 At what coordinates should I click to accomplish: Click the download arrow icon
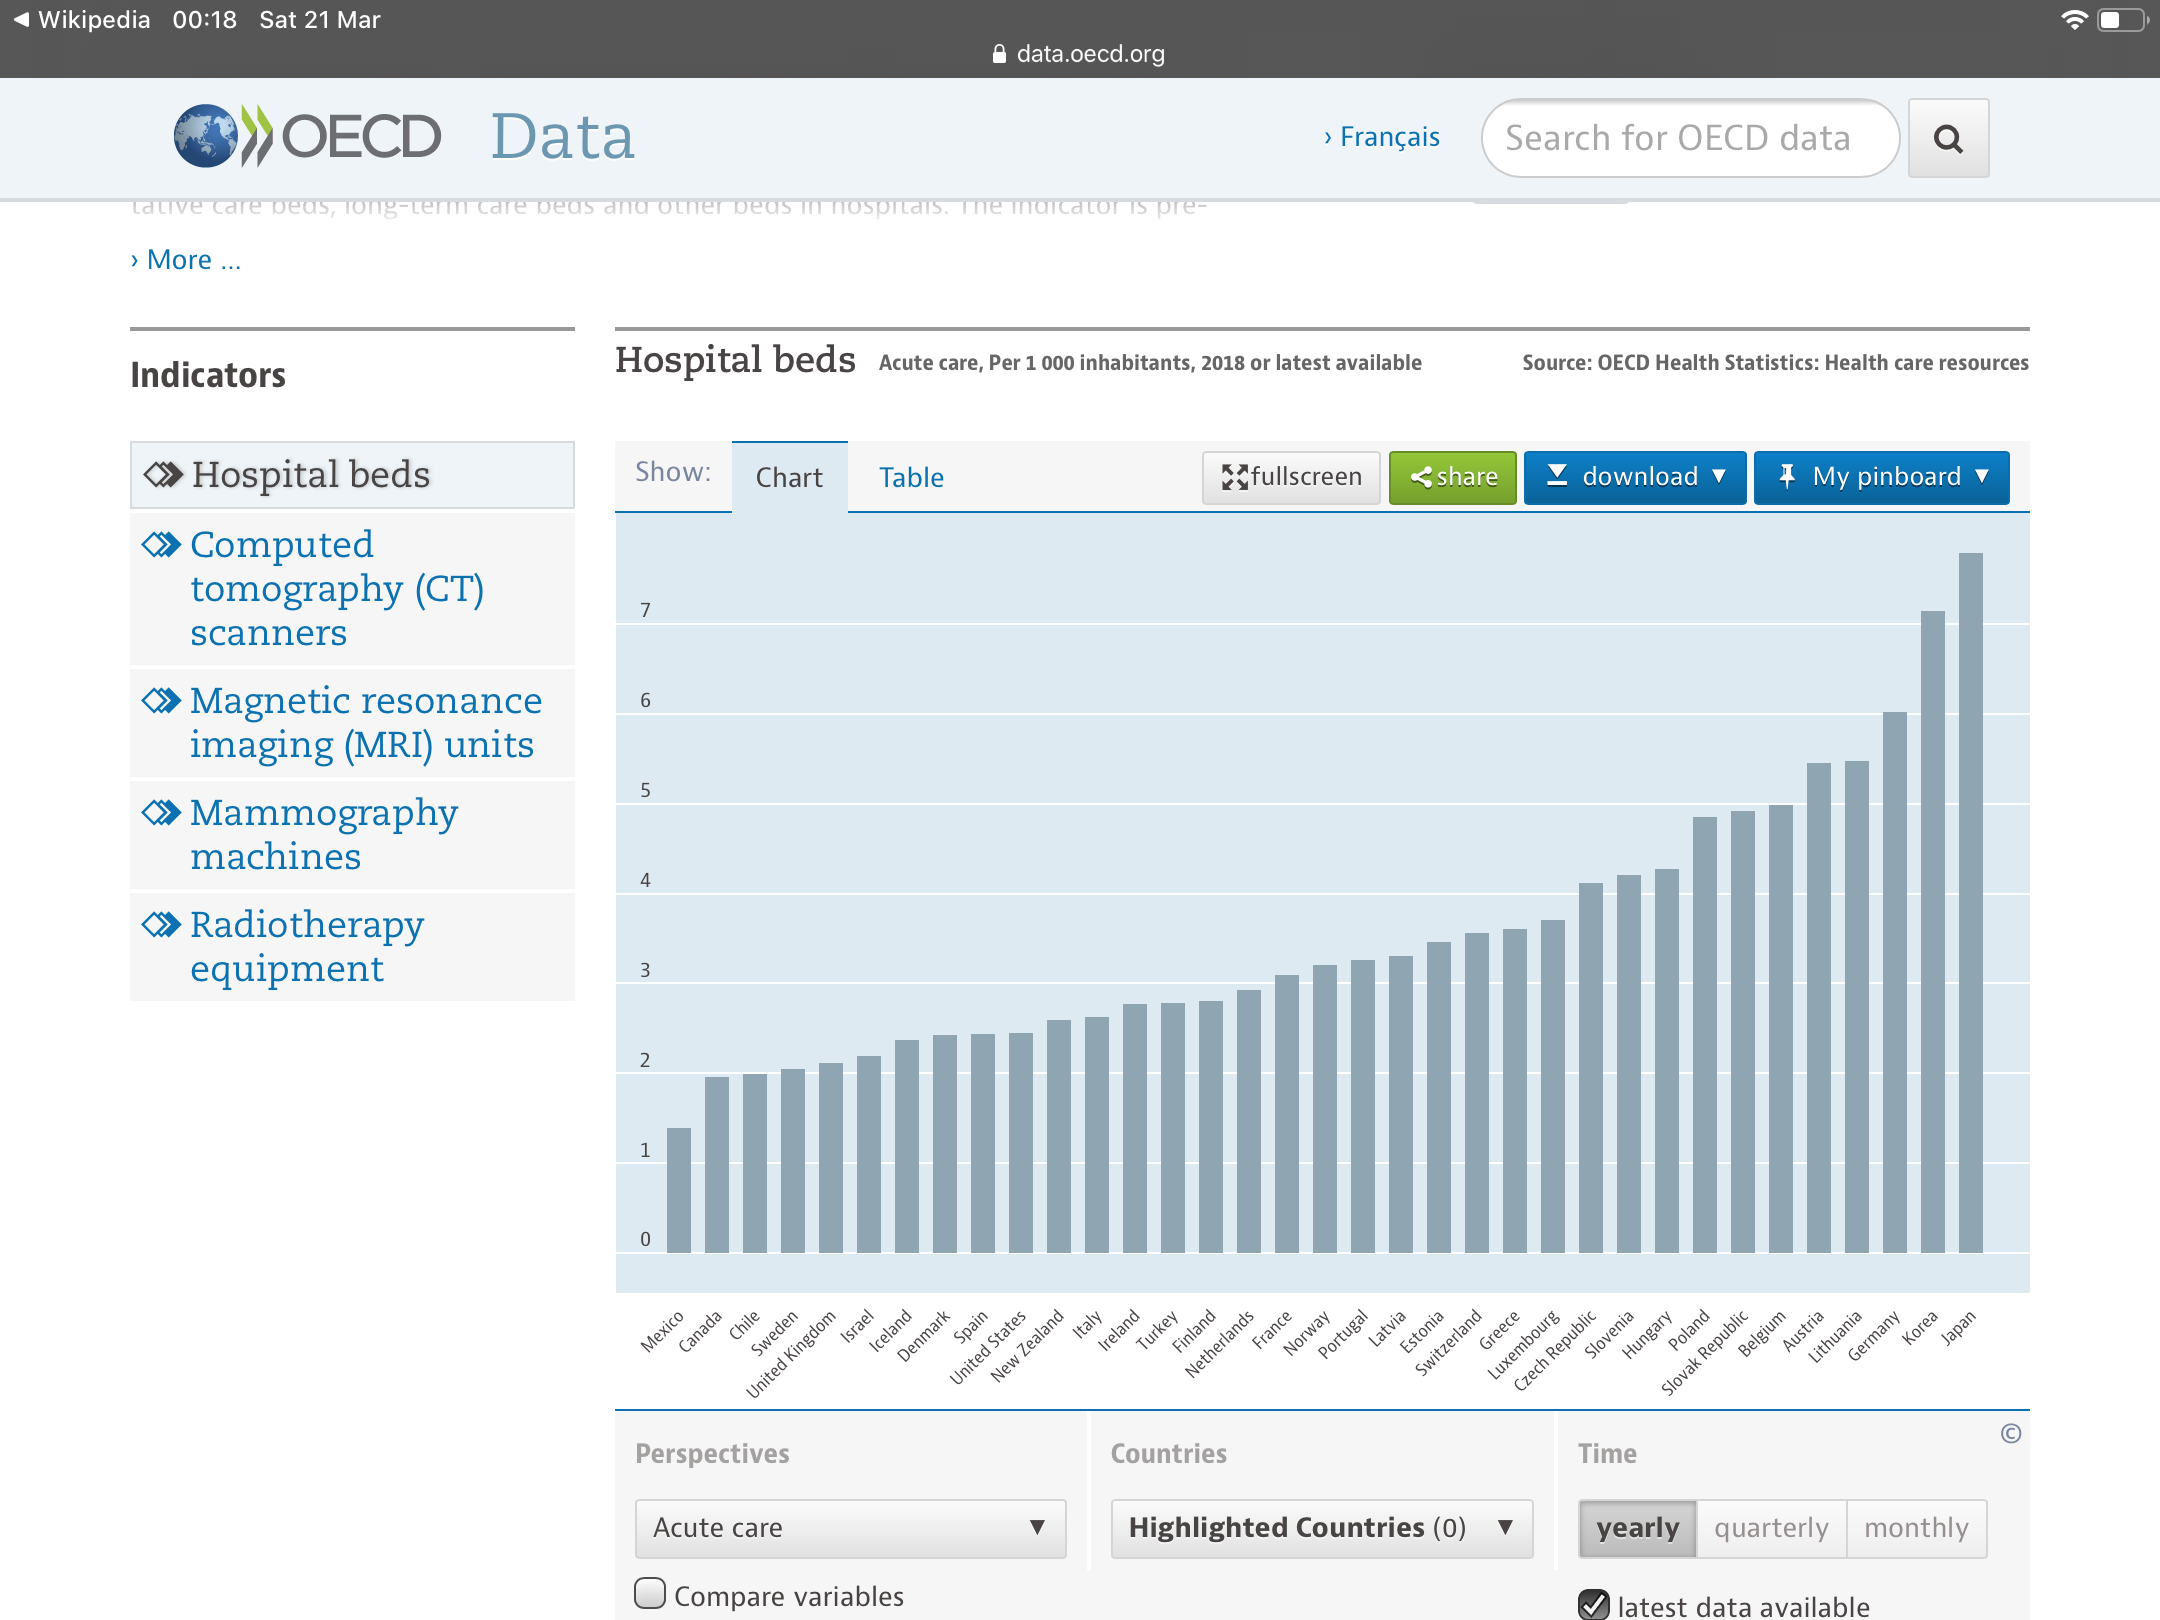[x=1557, y=475]
